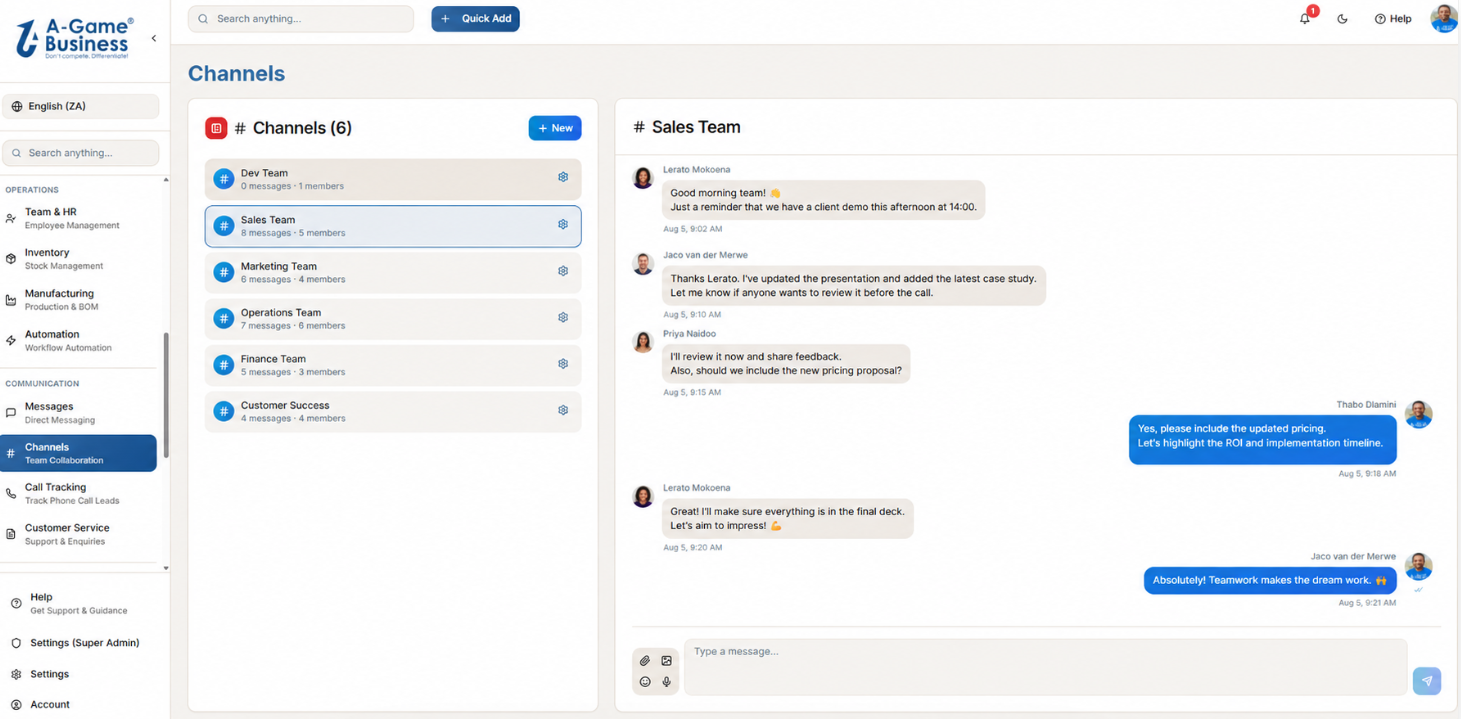Open Customer Success channel settings gear

click(x=563, y=410)
